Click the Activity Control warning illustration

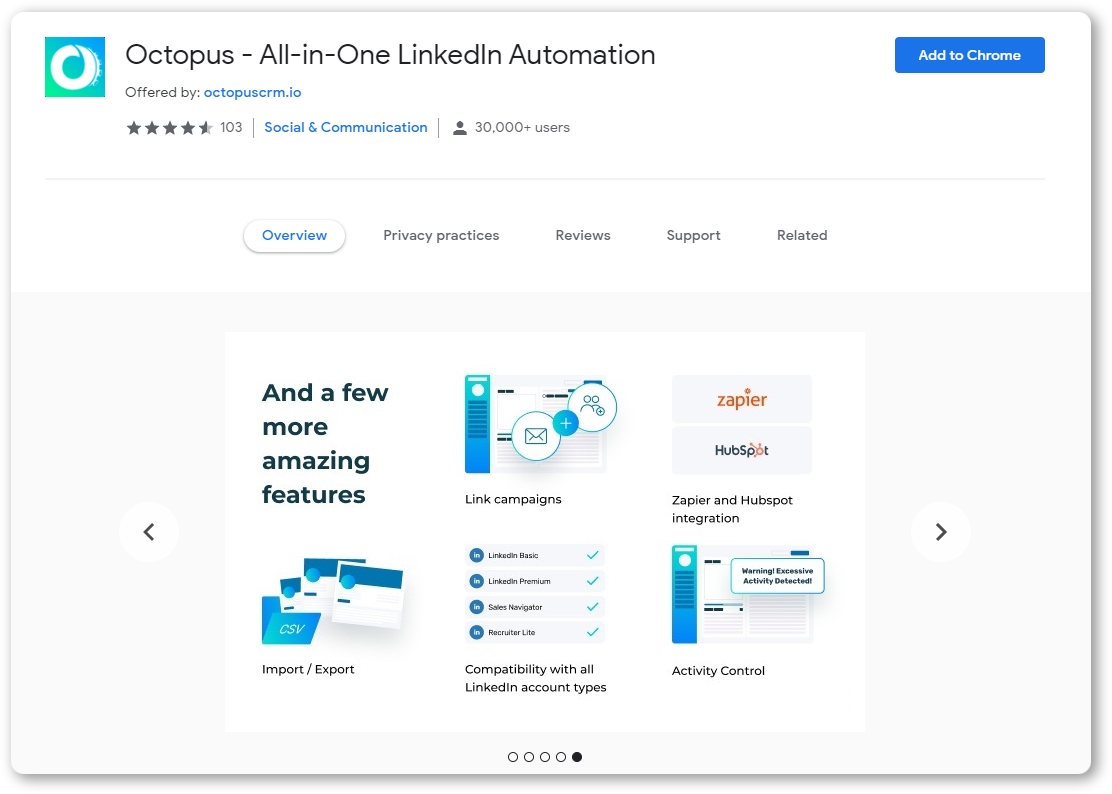point(748,594)
